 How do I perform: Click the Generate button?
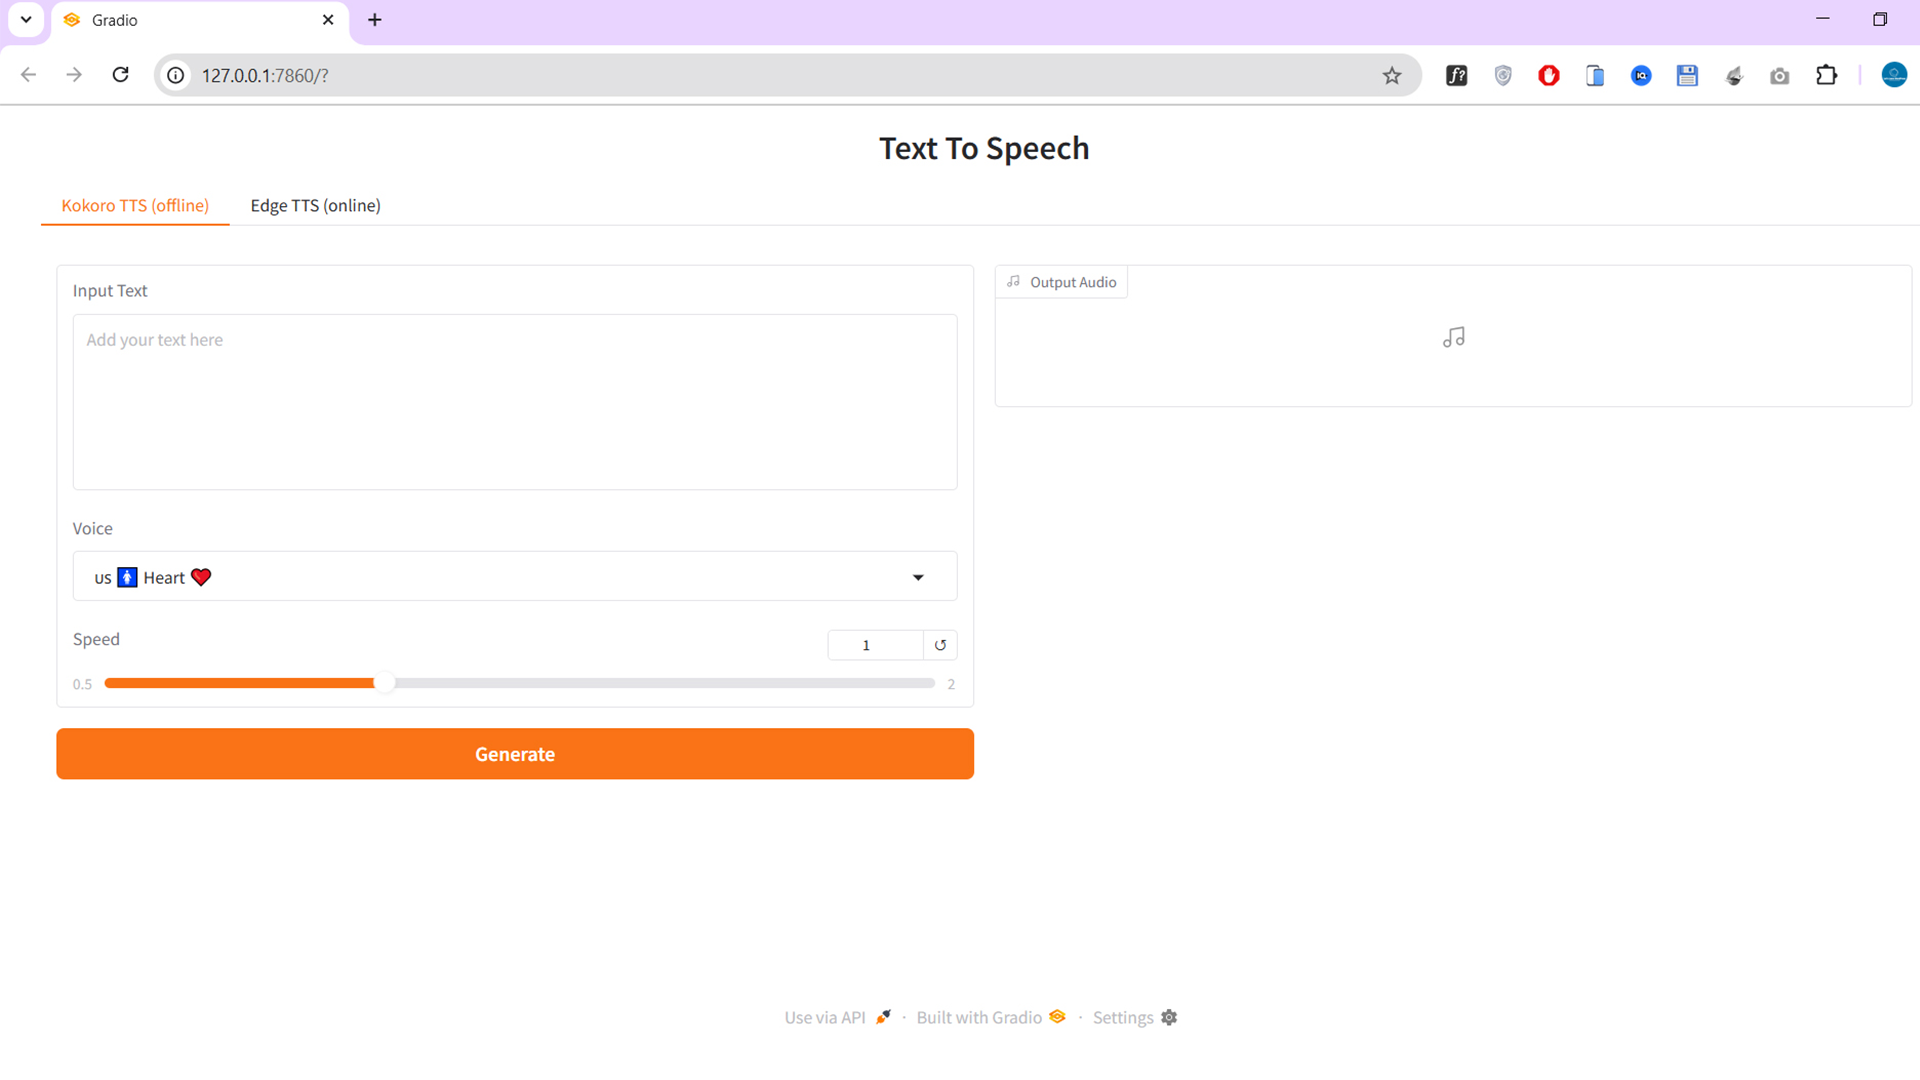(514, 754)
